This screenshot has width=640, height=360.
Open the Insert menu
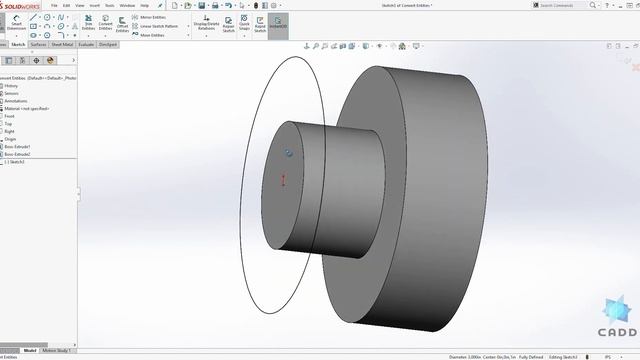(x=94, y=6)
